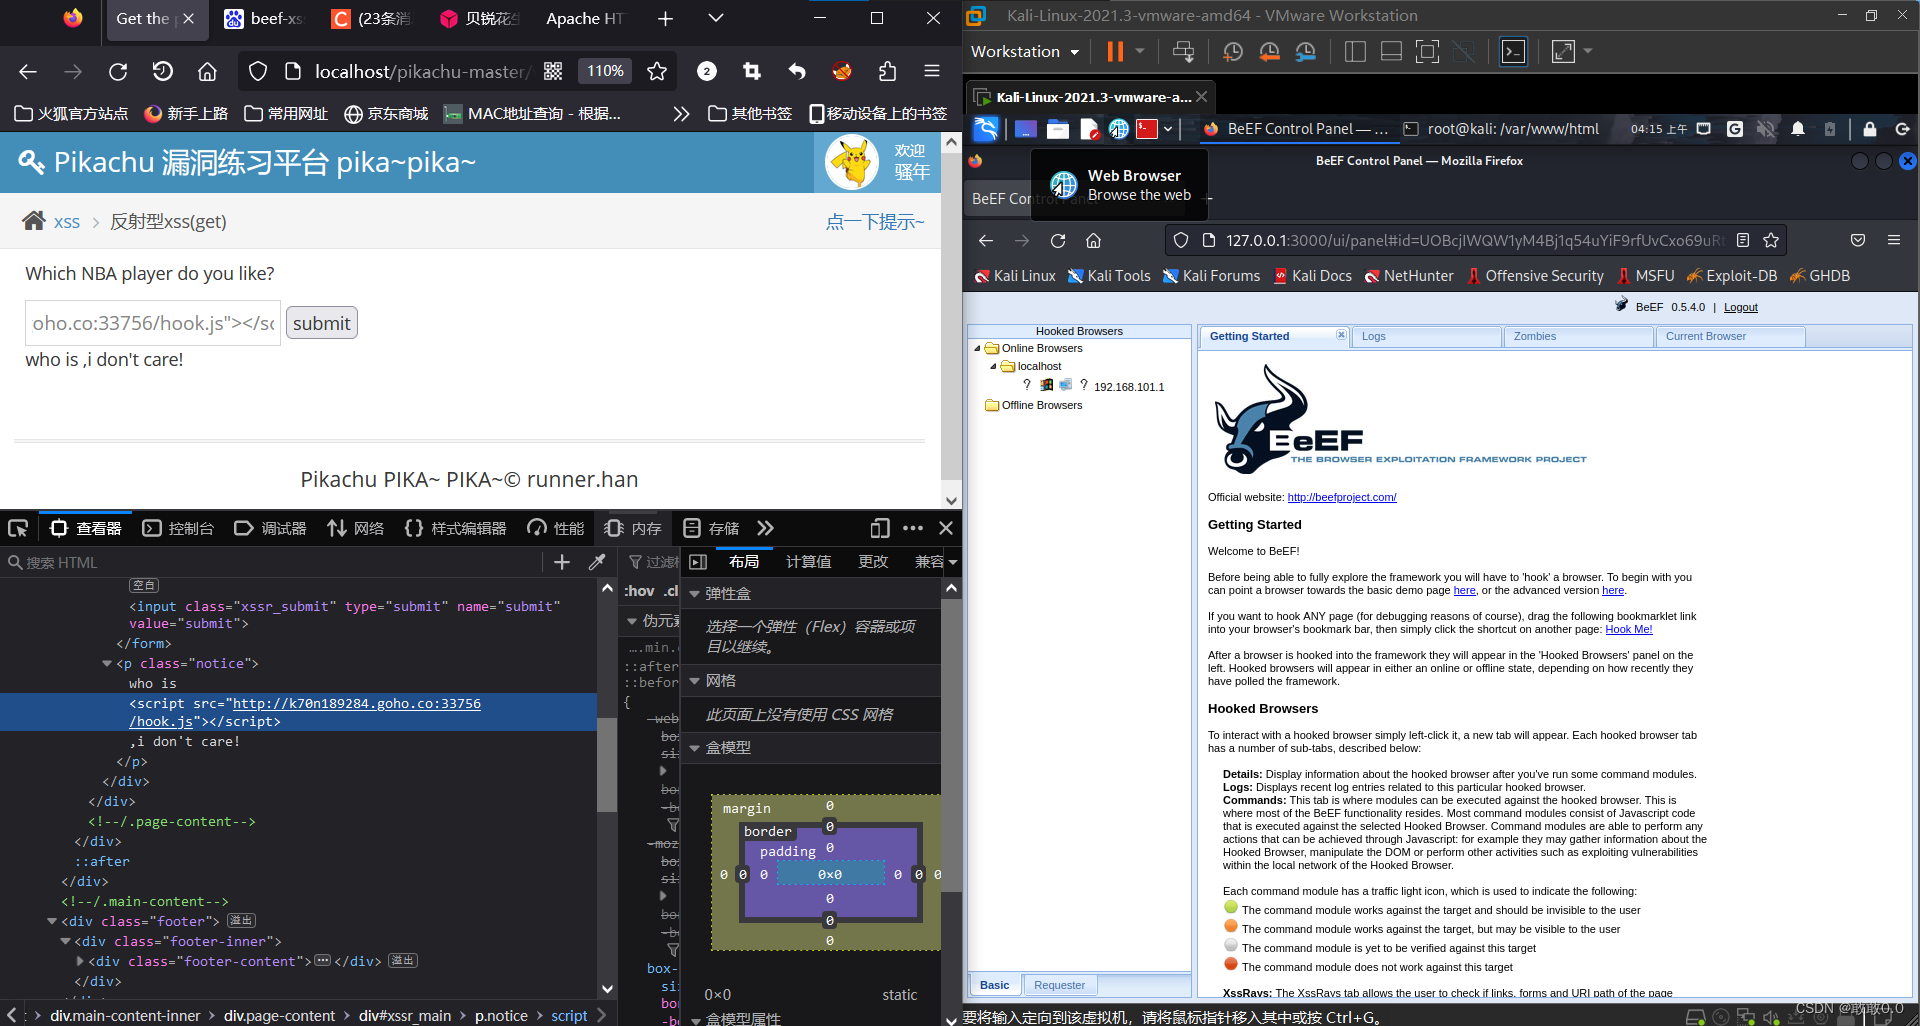The image size is (1920, 1026).
Task: Click the script breadcrumb in devtools
Action: click(569, 1015)
